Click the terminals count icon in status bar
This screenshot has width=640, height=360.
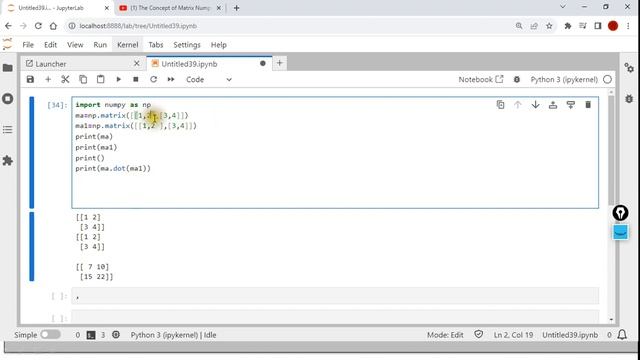[91, 335]
